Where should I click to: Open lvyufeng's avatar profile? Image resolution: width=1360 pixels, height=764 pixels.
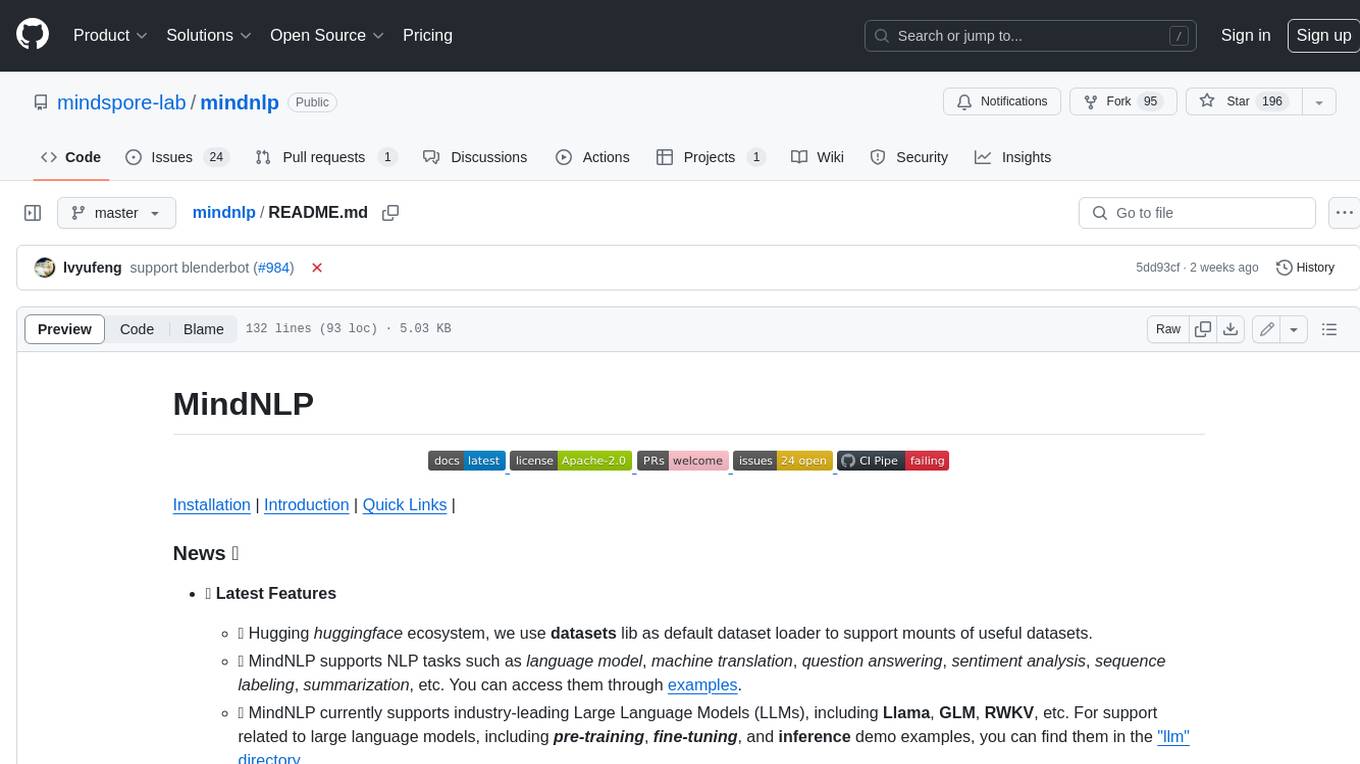click(44, 267)
